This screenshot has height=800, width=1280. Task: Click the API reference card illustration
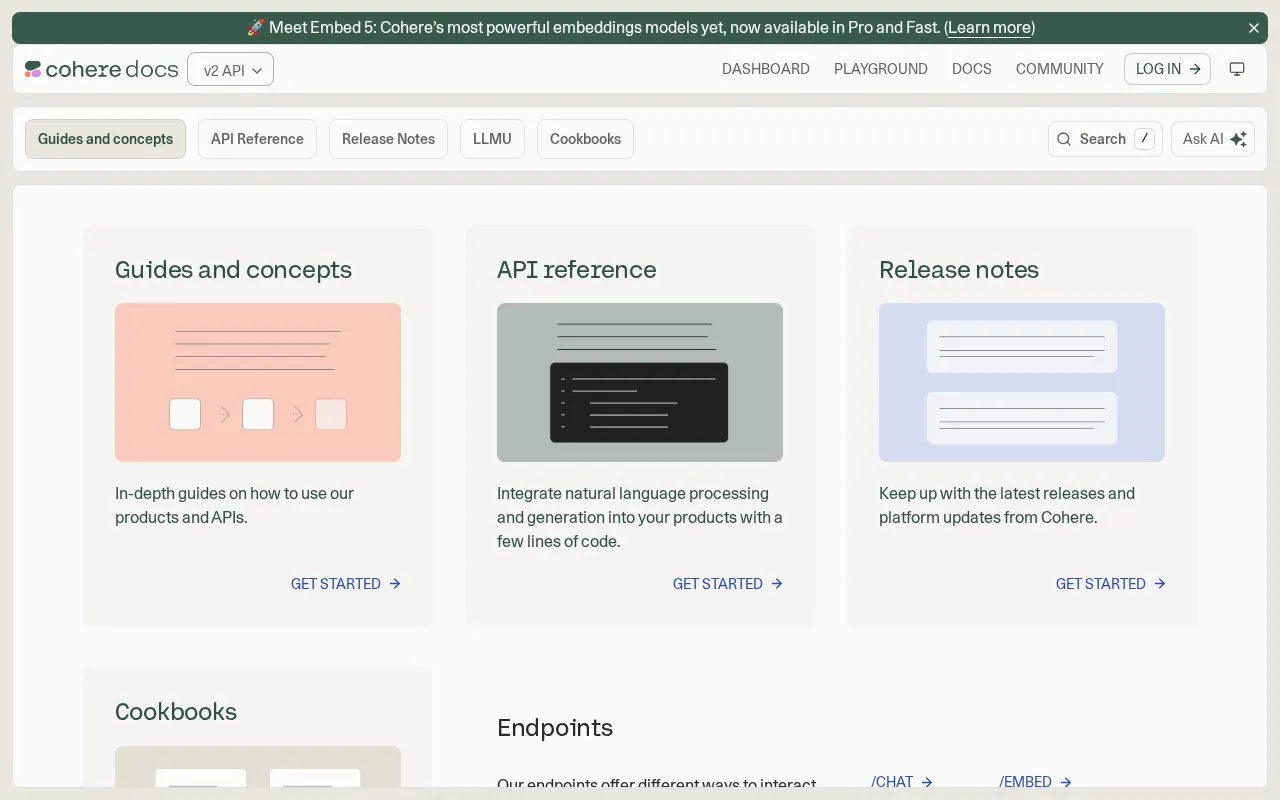pos(640,382)
